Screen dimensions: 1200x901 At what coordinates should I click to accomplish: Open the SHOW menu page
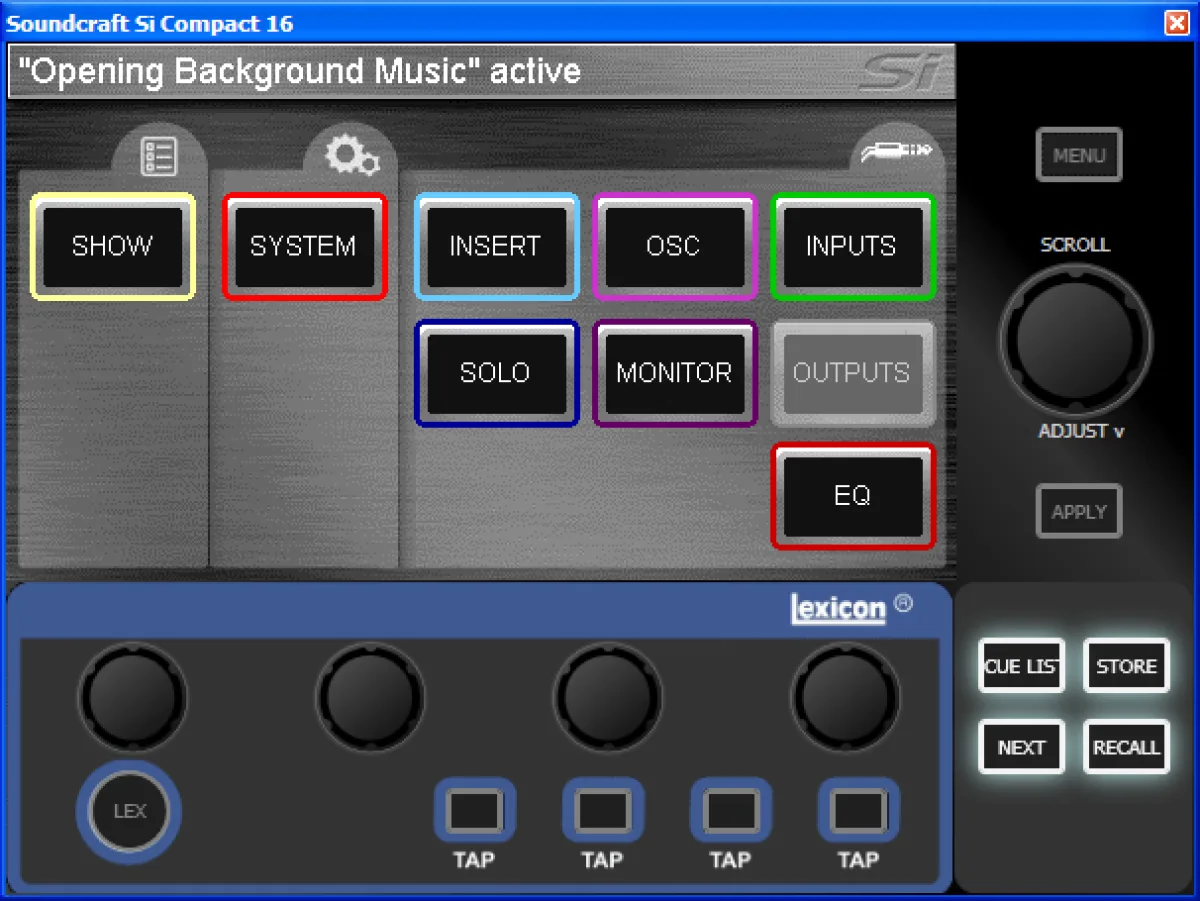pyautogui.click(x=112, y=246)
